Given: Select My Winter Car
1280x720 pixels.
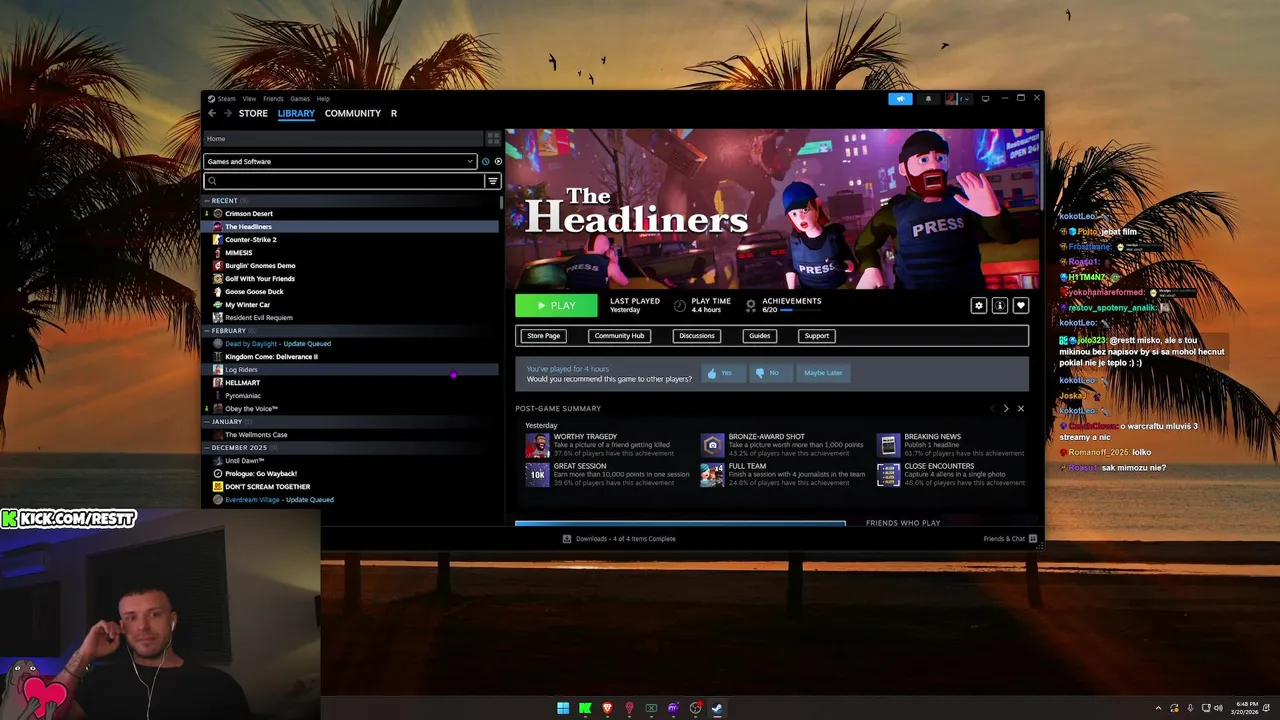Looking at the screenshot, I should coord(350,304).
